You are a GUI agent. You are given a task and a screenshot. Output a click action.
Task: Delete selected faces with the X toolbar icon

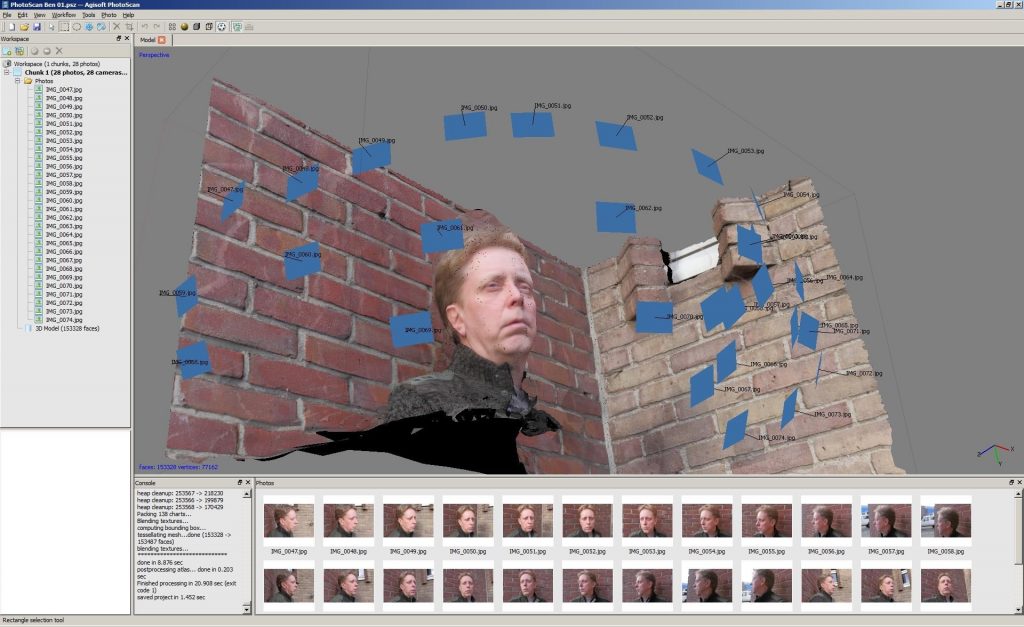[x=115, y=26]
